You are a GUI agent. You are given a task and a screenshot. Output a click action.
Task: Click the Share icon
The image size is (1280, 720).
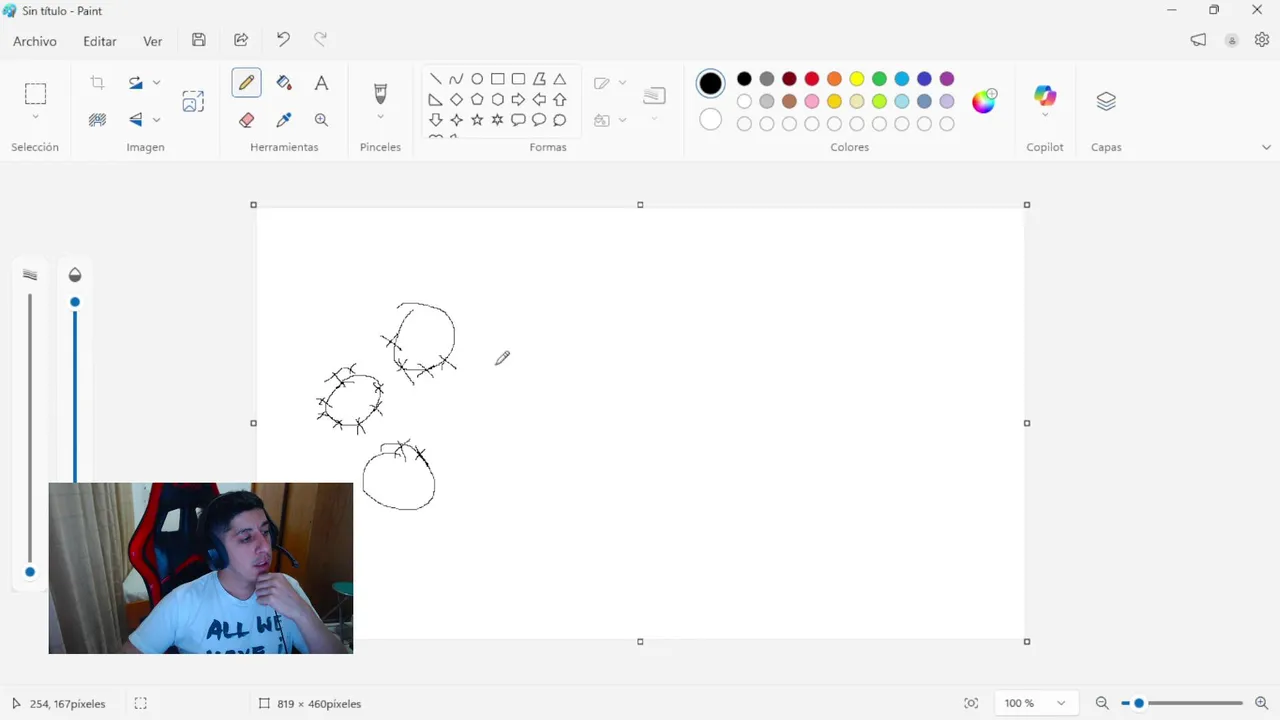tap(241, 40)
